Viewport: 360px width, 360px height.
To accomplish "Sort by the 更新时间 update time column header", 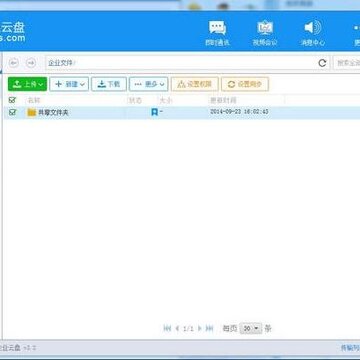I will [223, 100].
